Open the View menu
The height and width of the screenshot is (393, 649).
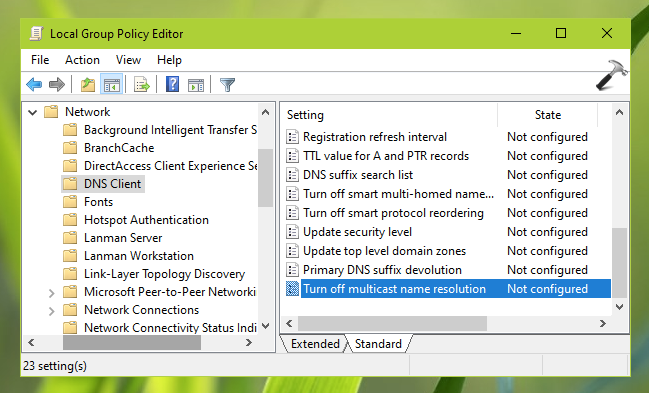(128, 60)
